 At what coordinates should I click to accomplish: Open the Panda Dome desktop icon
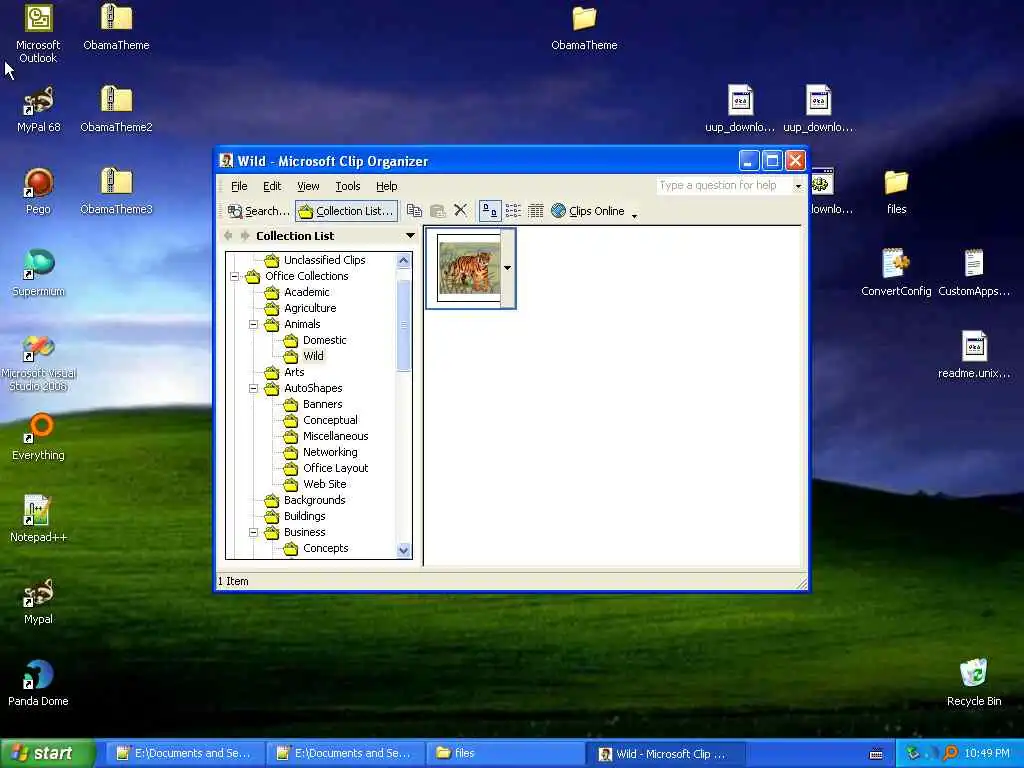coord(38,684)
